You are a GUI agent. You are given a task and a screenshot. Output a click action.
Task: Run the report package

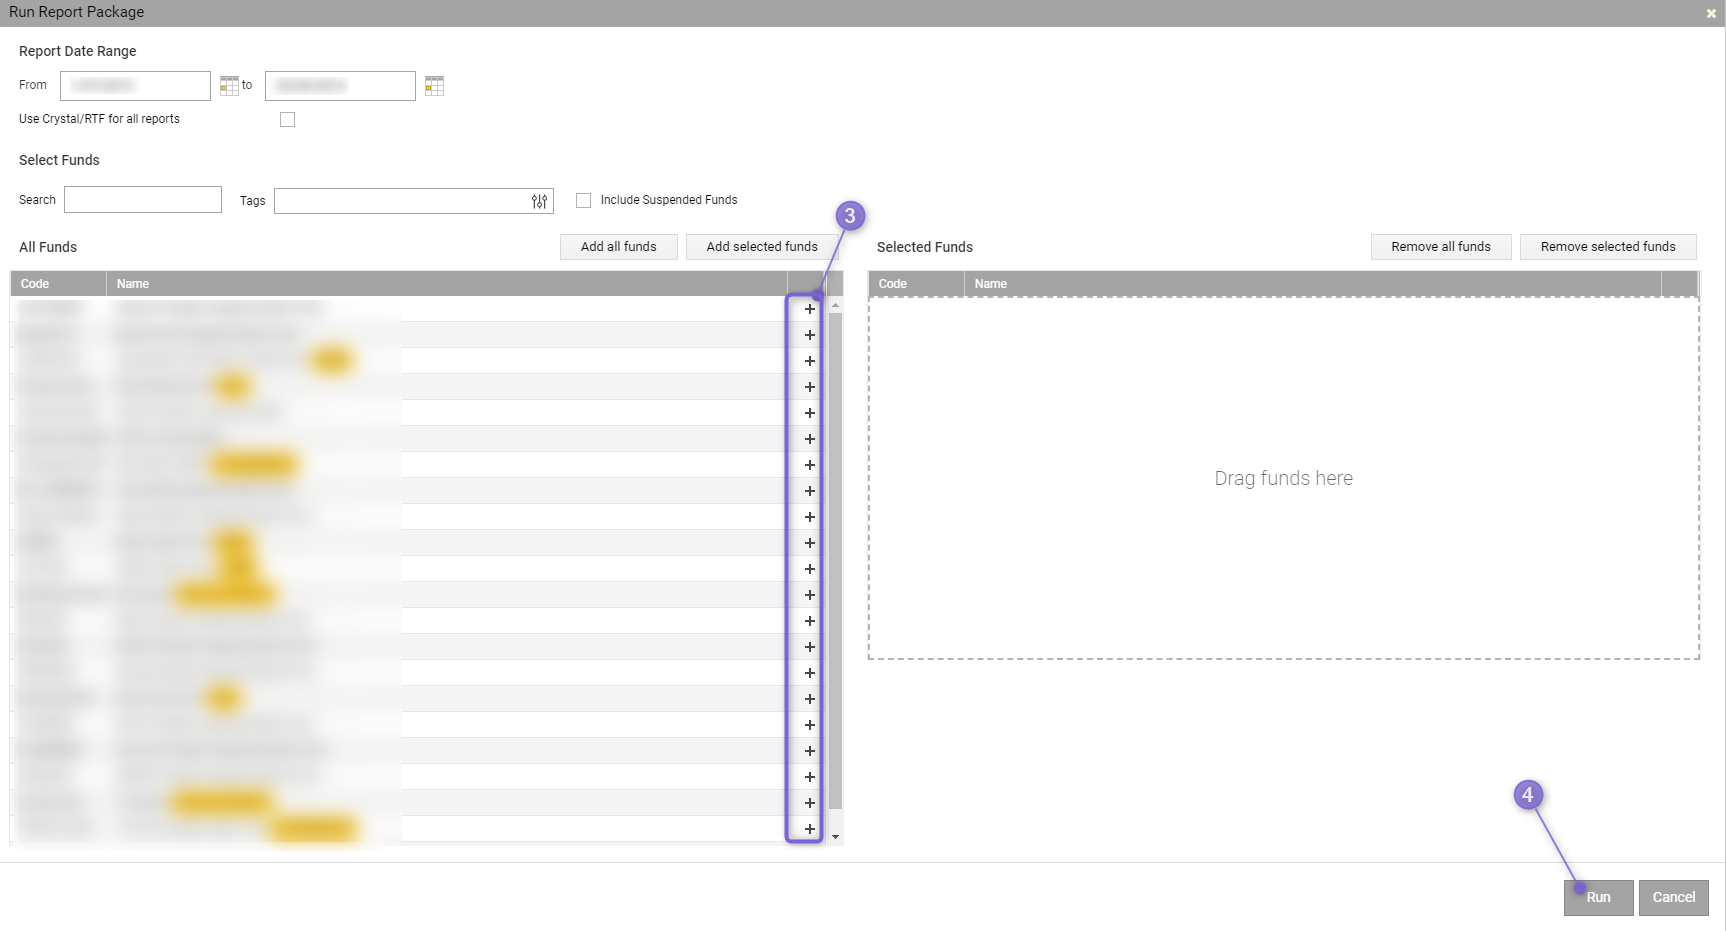point(1599,898)
